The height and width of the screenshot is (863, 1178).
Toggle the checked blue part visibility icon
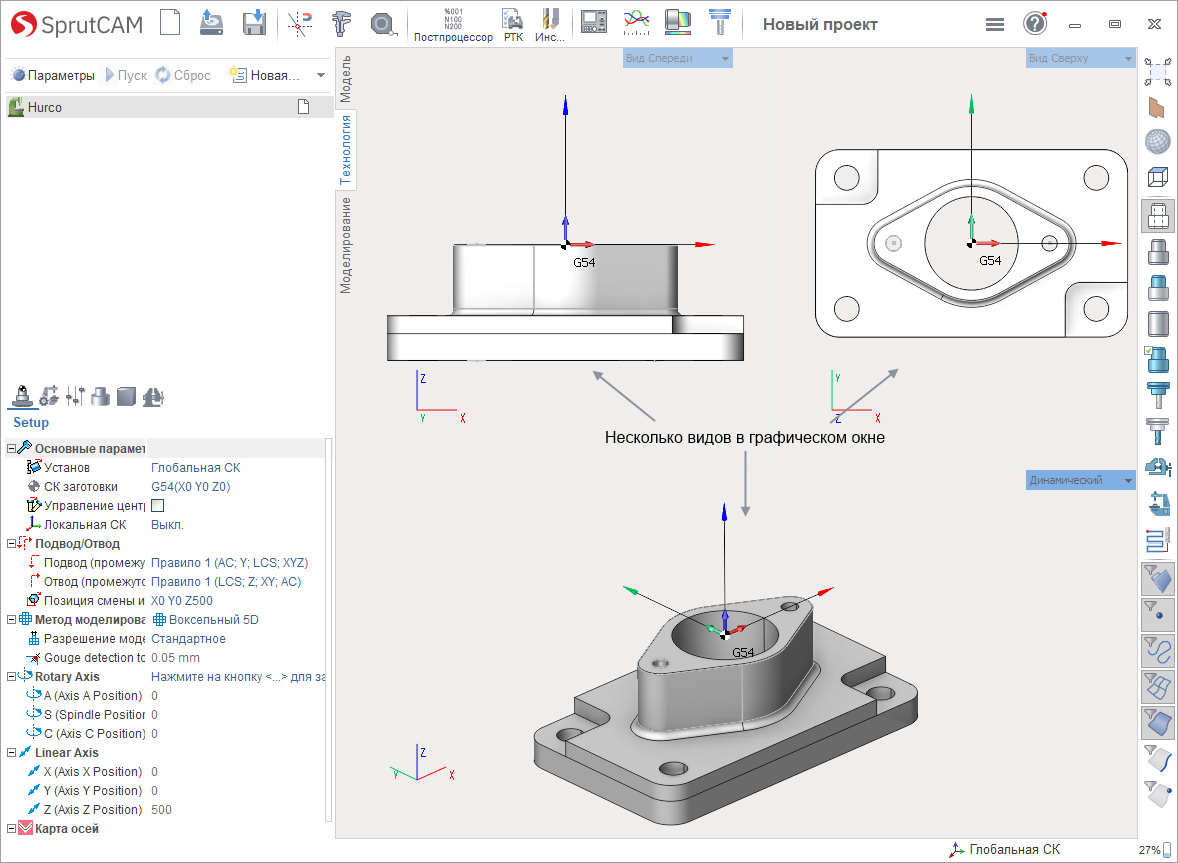(1158, 360)
